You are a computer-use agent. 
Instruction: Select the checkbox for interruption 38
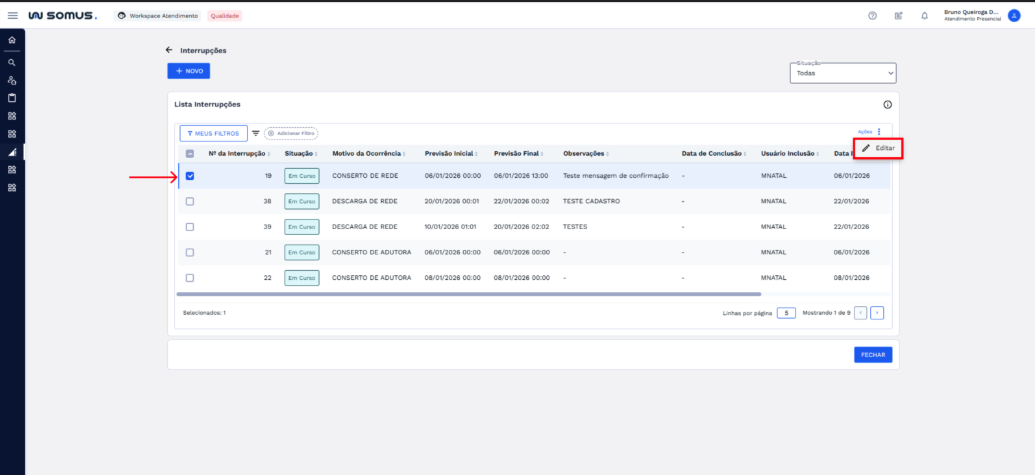pyautogui.click(x=190, y=201)
